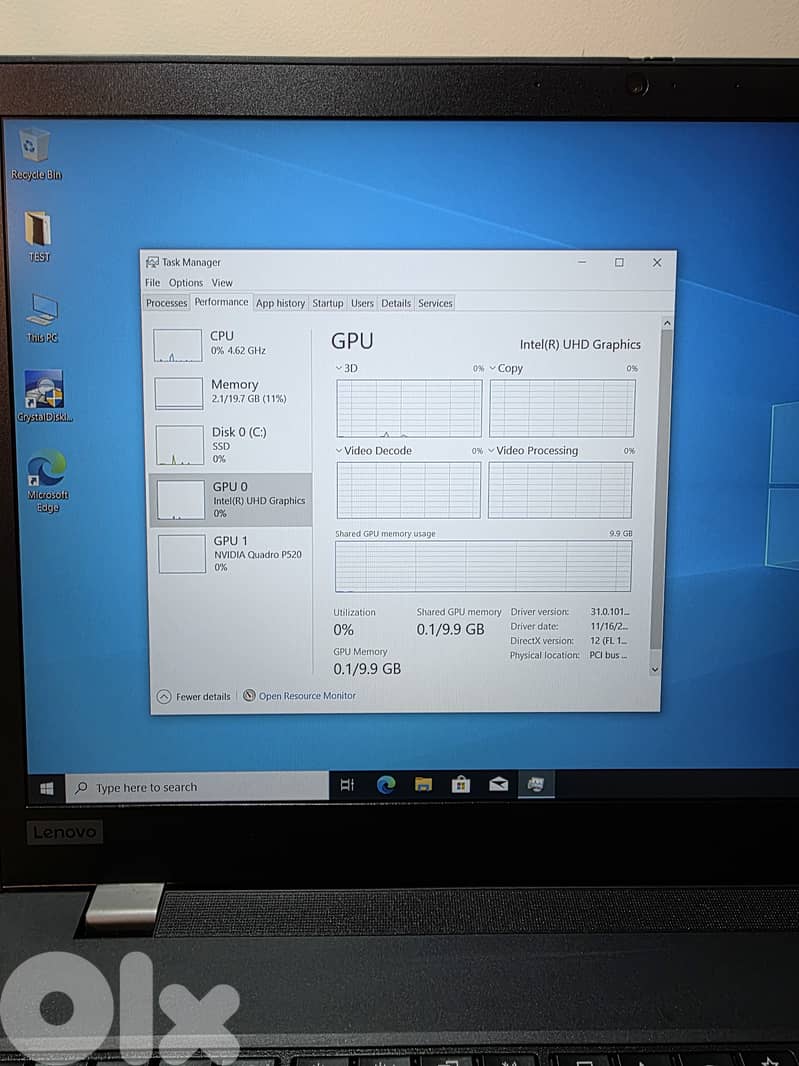The image size is (799, 1066).
Task: Click the Open Resource Monitor icon
Action: 250,695
